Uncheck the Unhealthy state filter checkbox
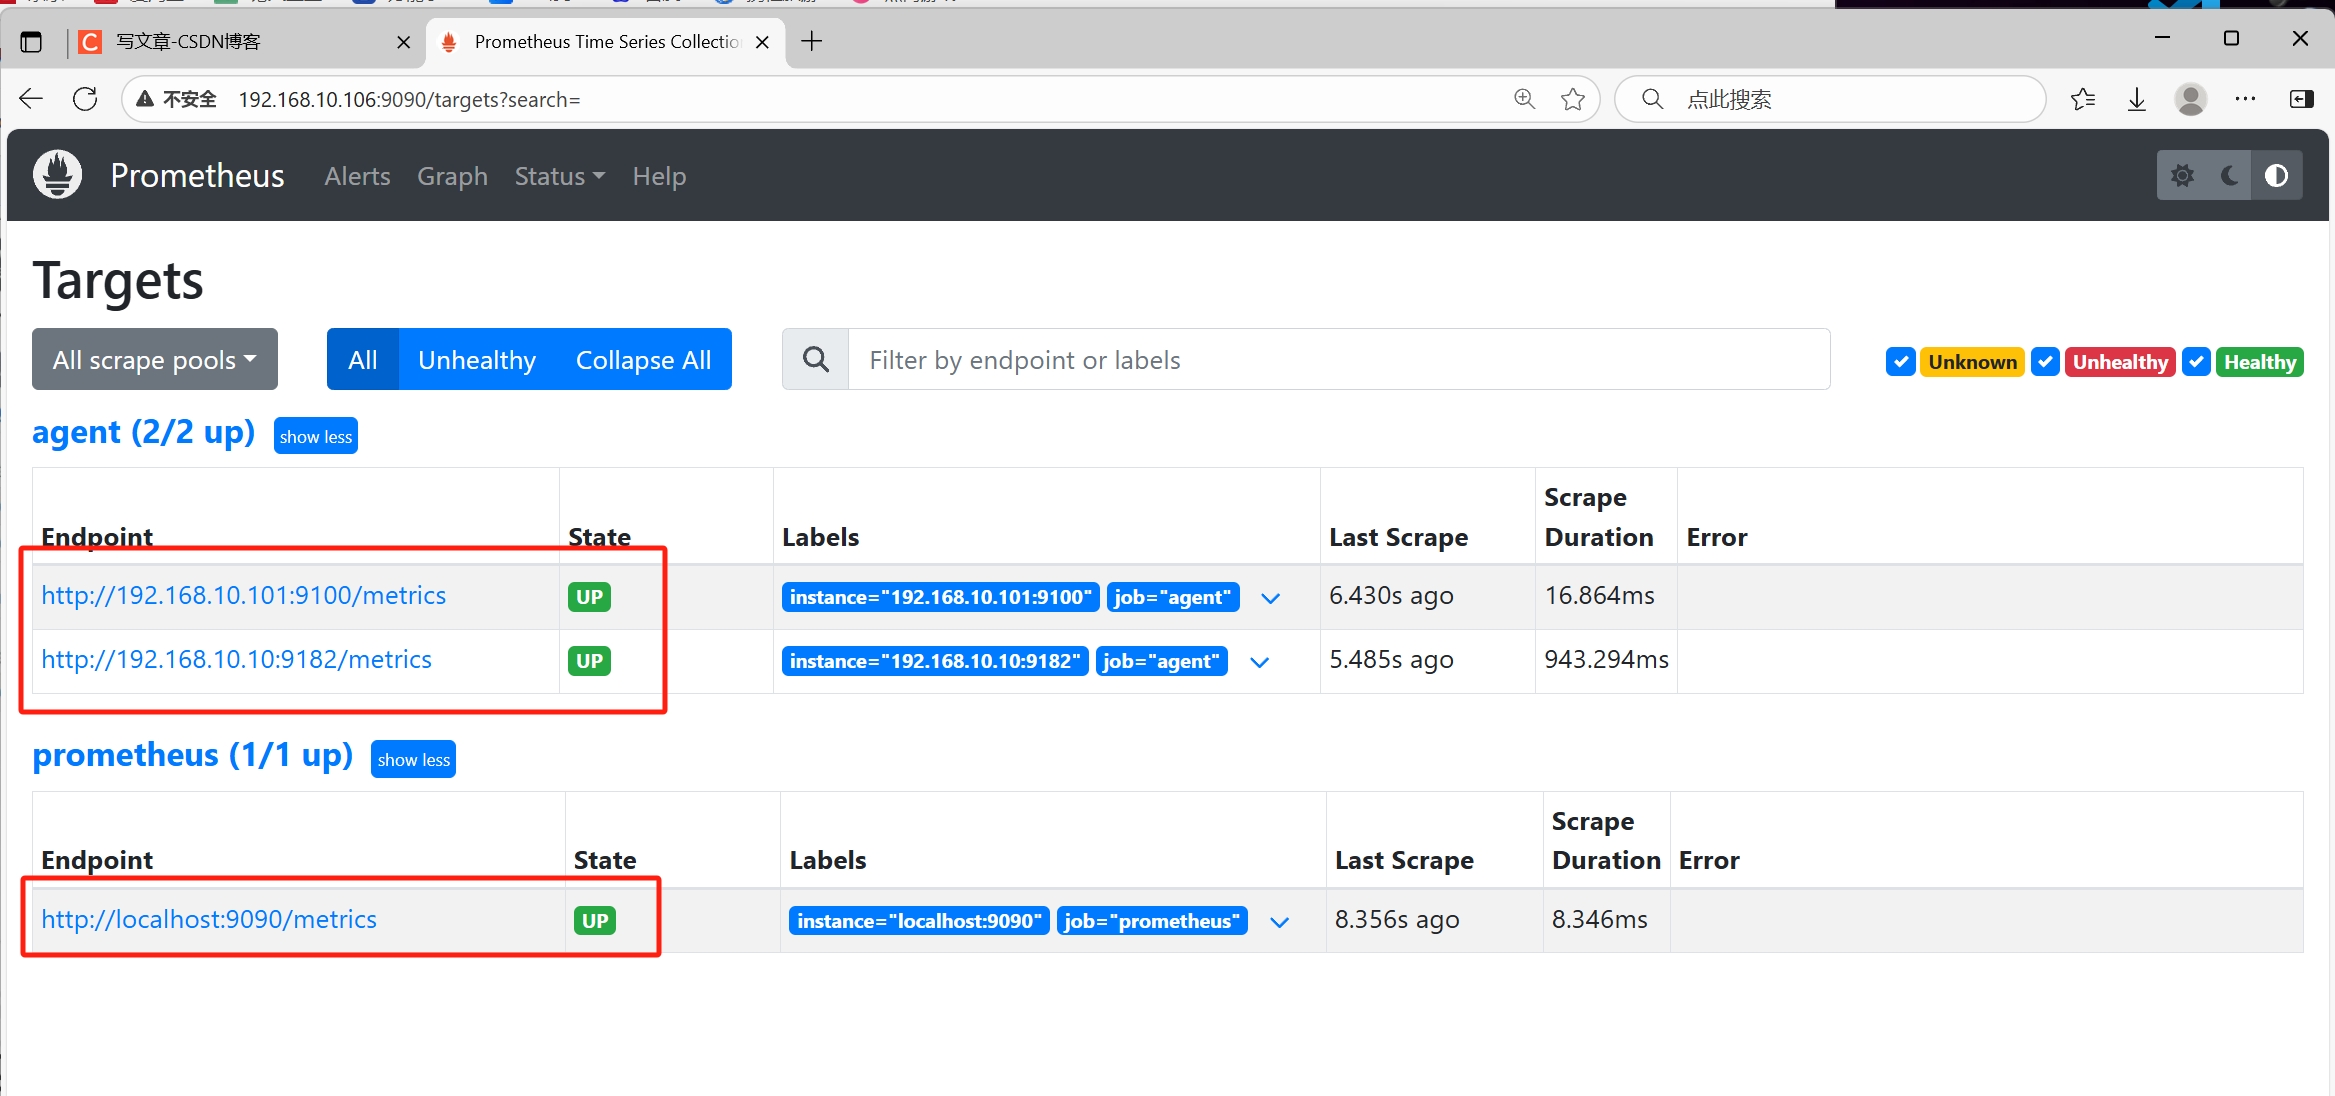Viewport: 2335px width, 1096px height. pyautogui.click(x=2045, y=362)
